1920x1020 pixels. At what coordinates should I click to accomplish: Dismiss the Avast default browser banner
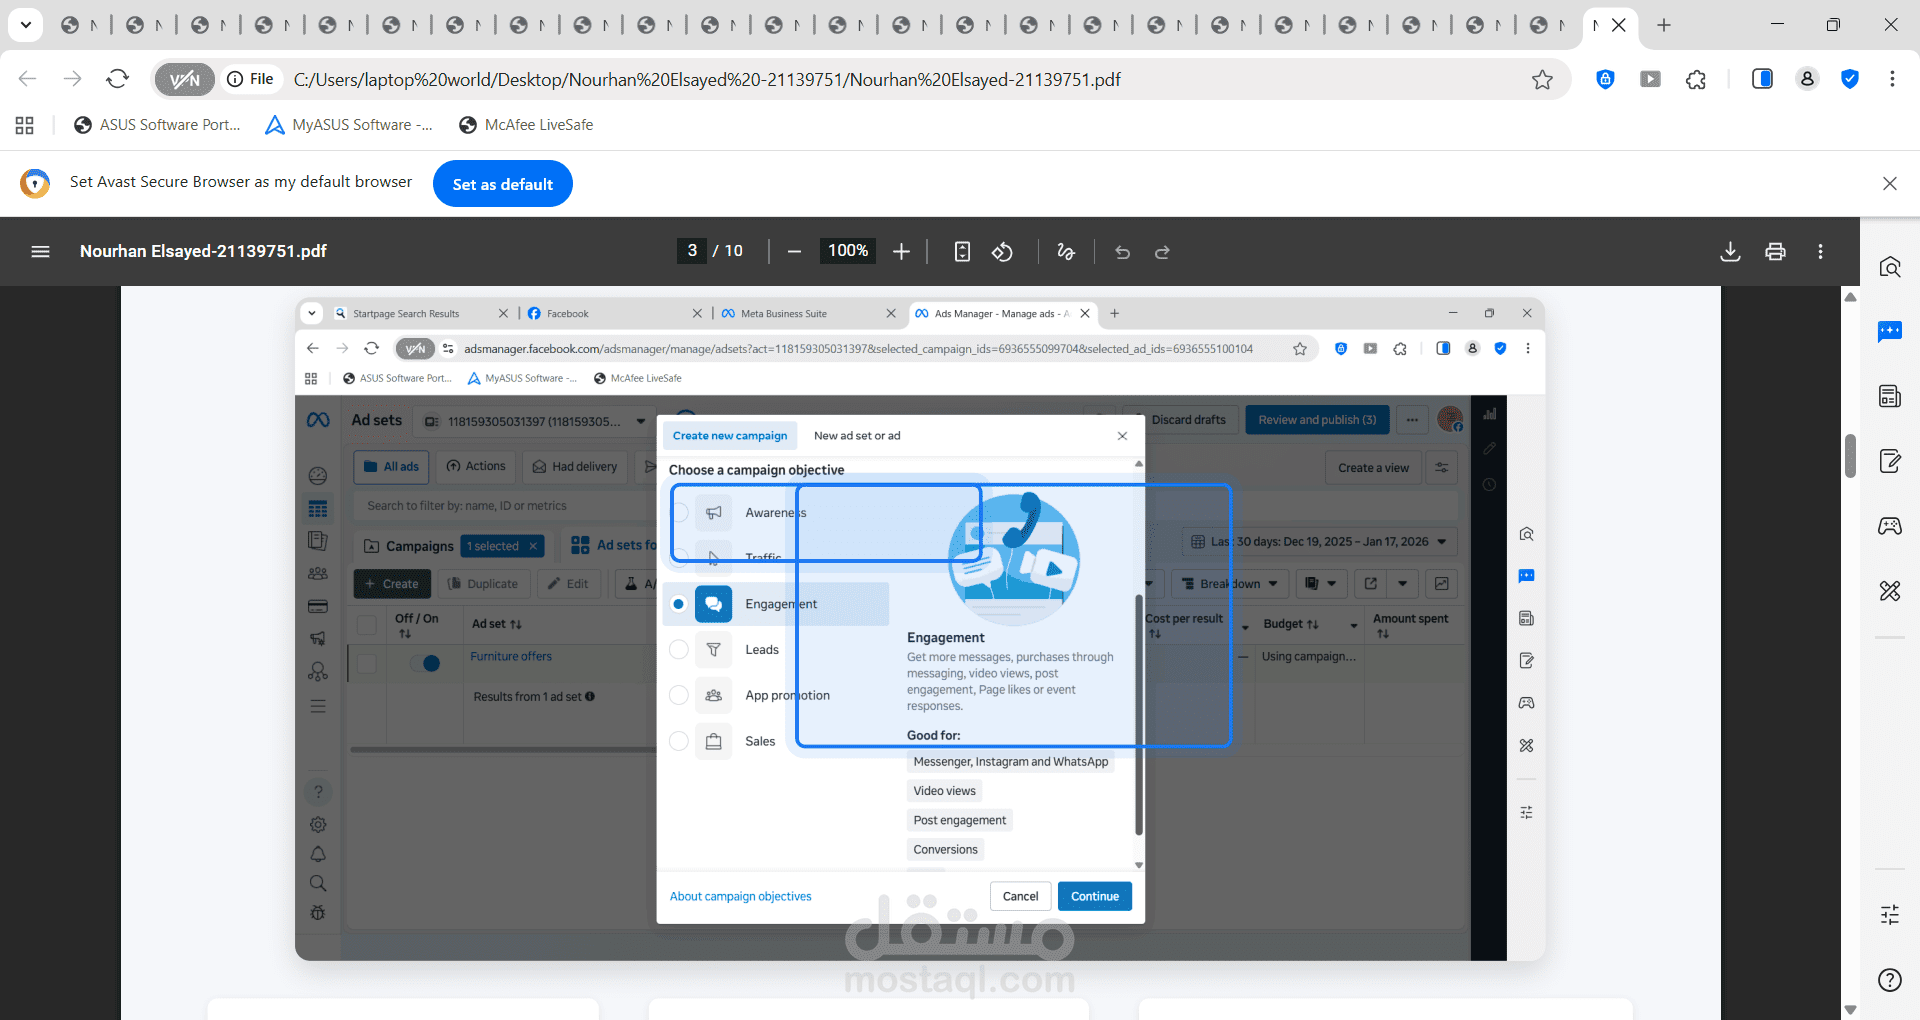[1890, 184]
